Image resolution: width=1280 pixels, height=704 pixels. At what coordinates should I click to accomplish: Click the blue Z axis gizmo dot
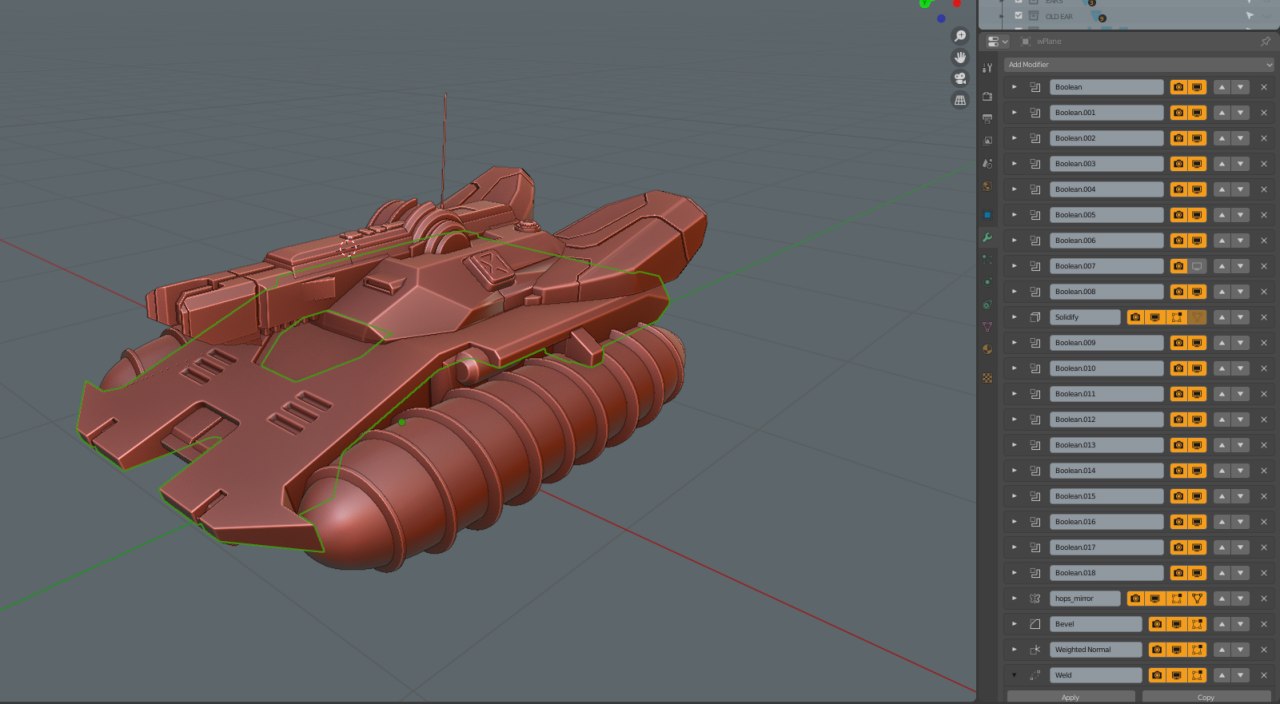pyautogui.click(x=941, y=18)
